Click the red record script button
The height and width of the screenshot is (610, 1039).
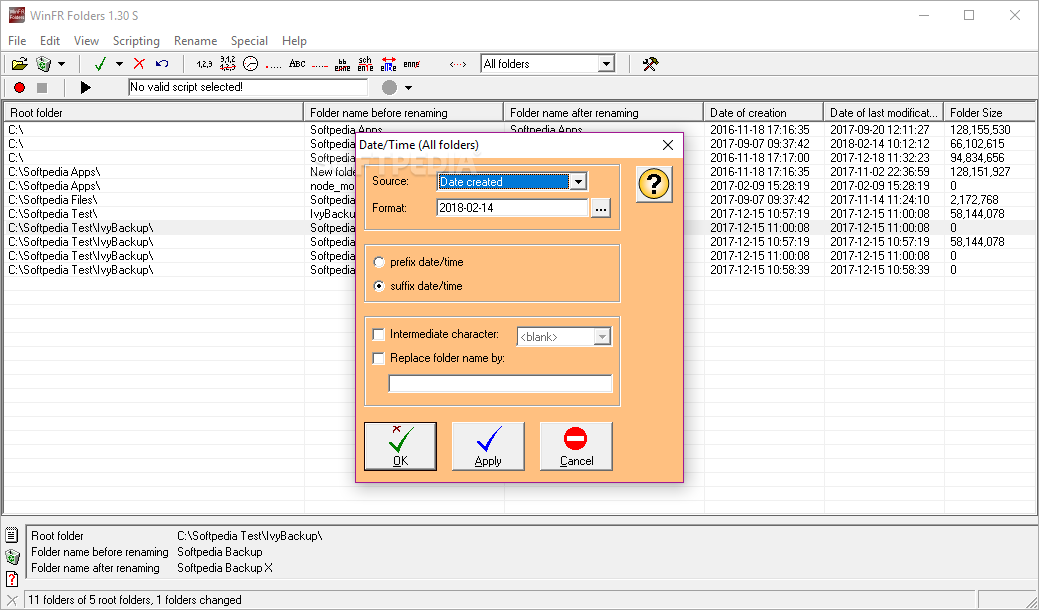point(19,87)
